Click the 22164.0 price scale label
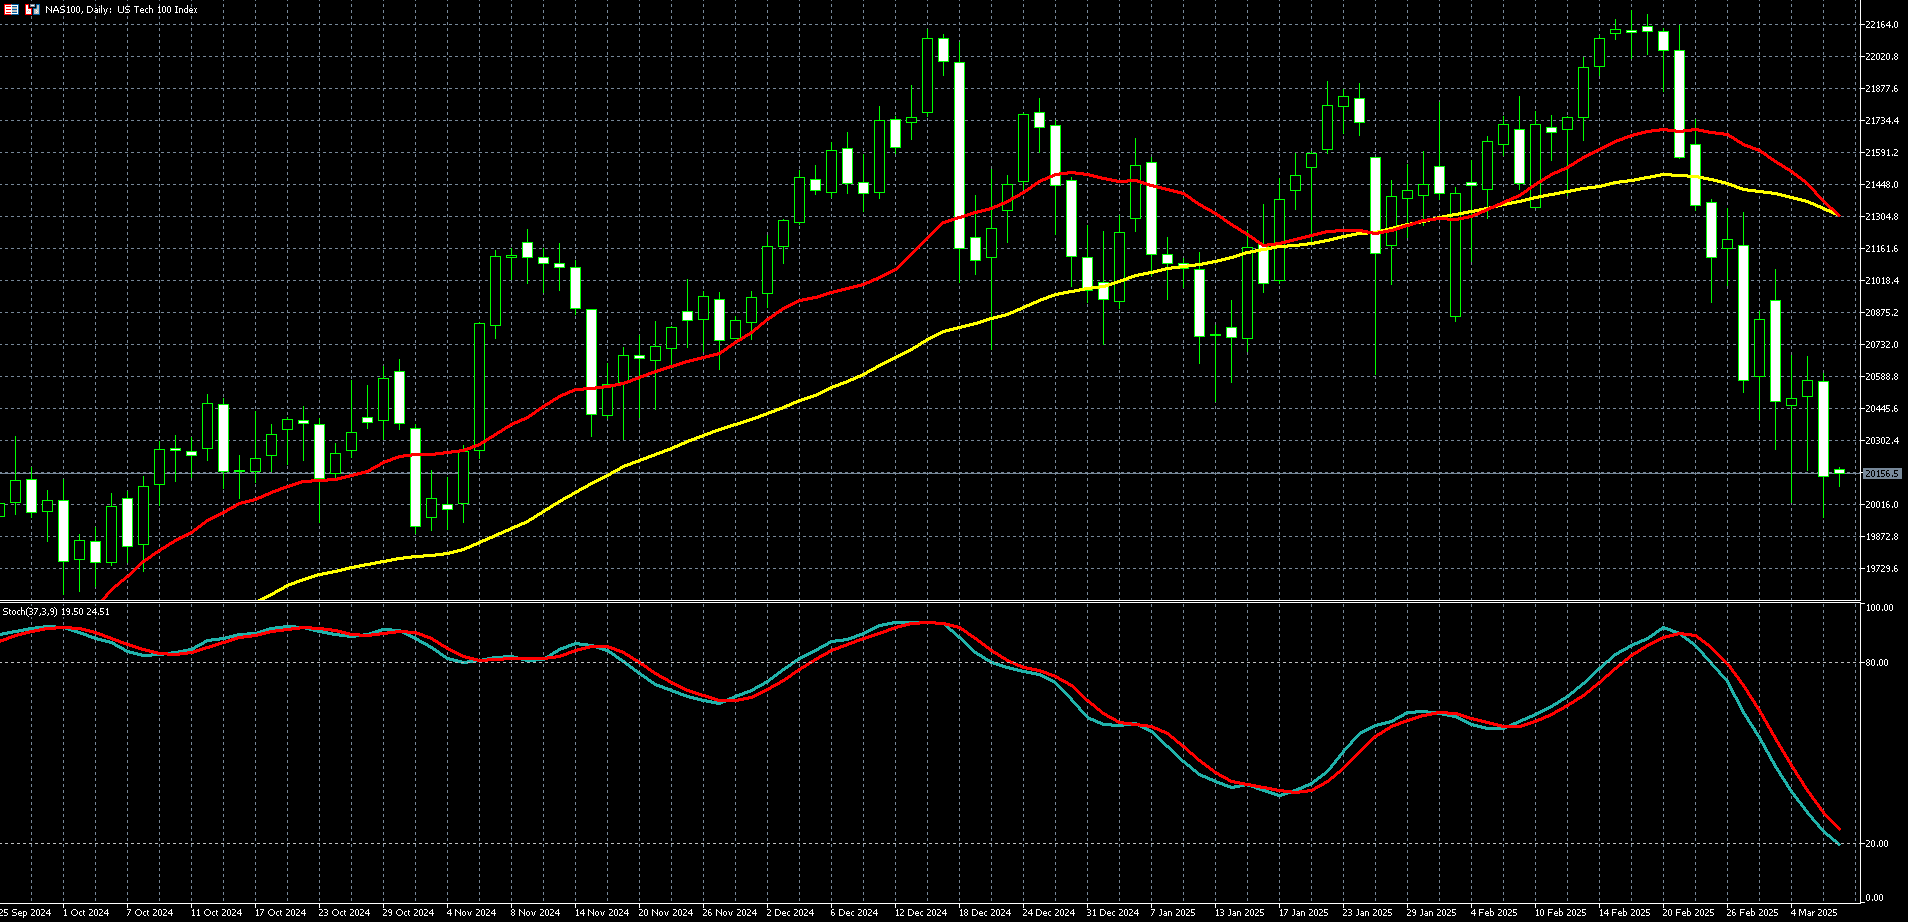 [1881, 25]
